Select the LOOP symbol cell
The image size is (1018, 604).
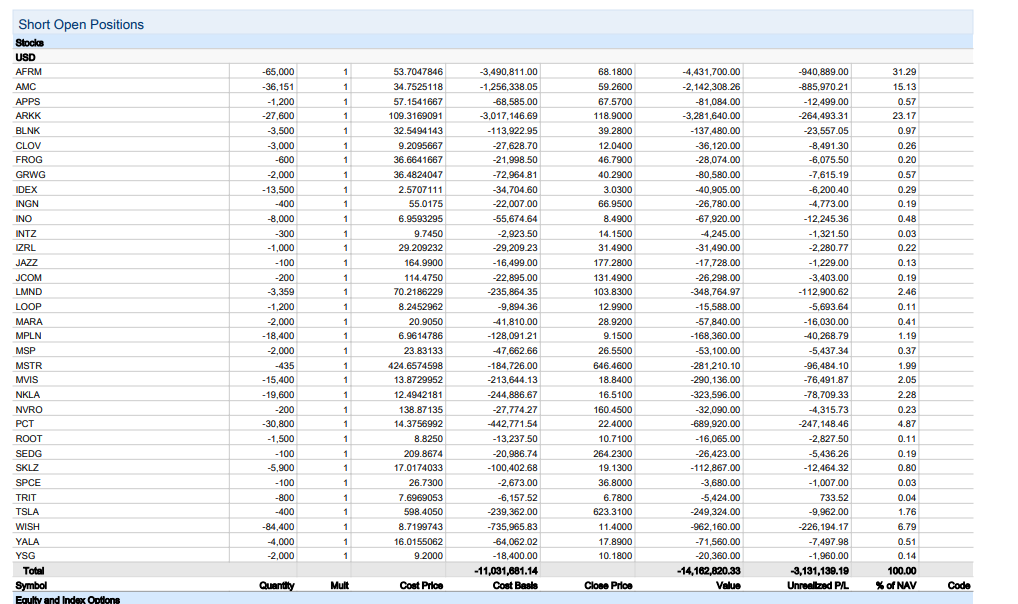29,307
